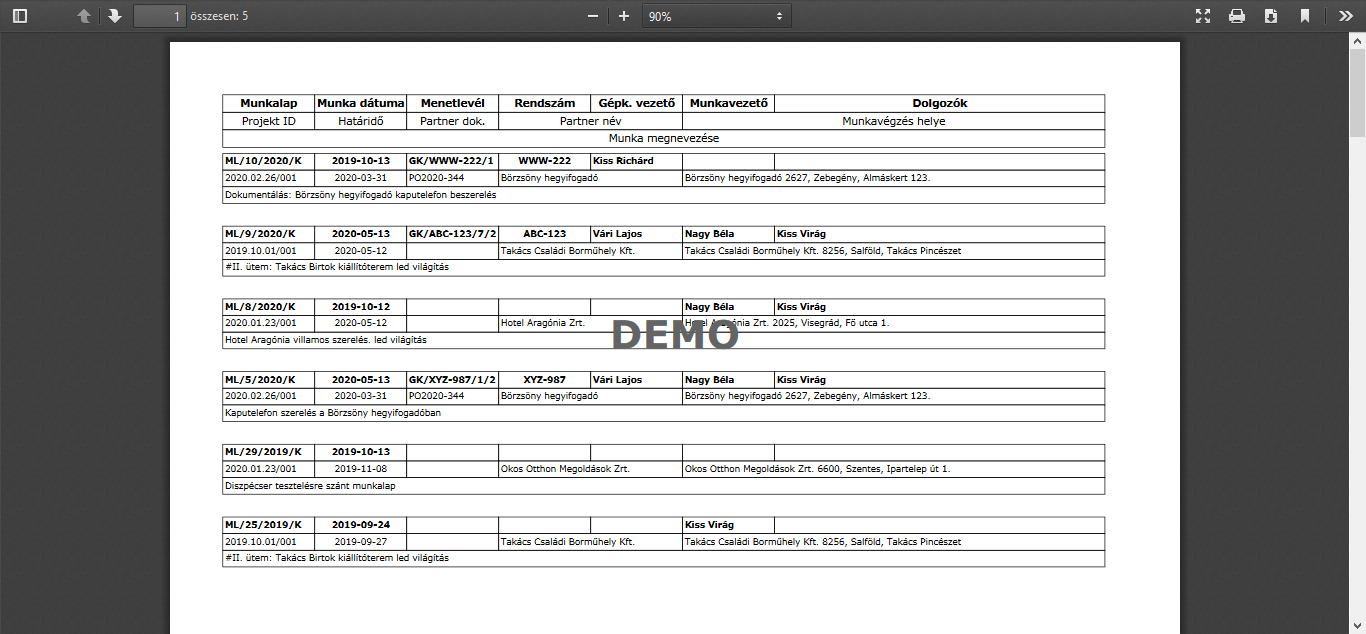Print the document
This screenshot has height=634, width=1366.
1237,16
